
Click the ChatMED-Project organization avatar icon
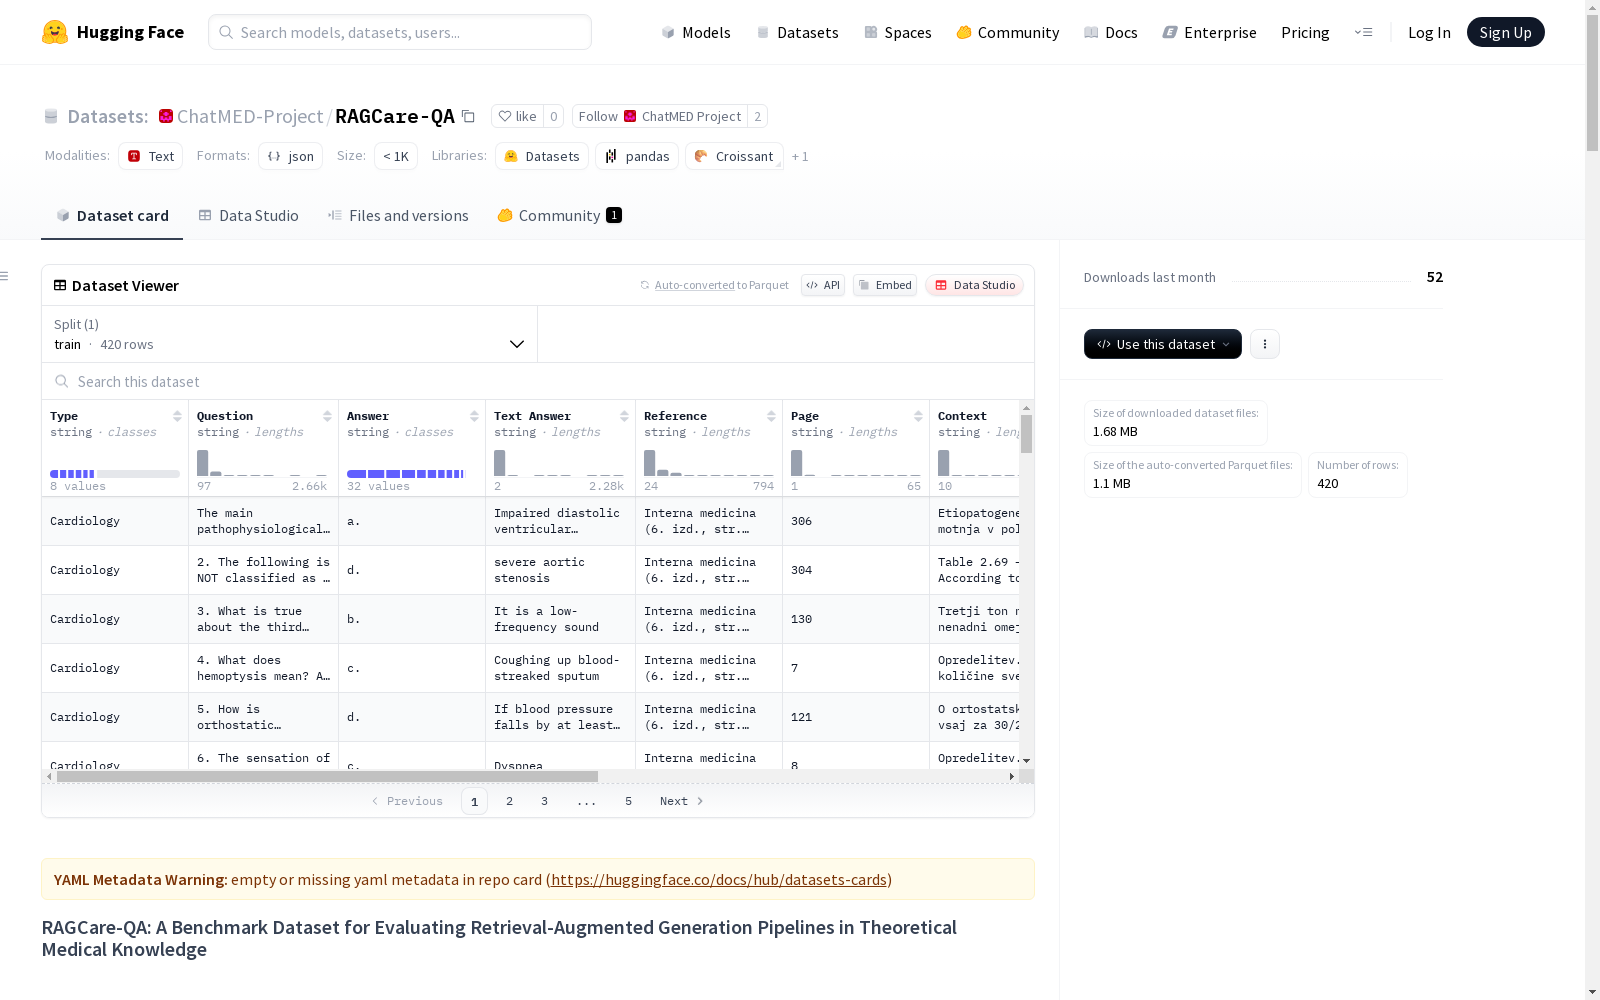click(166, 116)
